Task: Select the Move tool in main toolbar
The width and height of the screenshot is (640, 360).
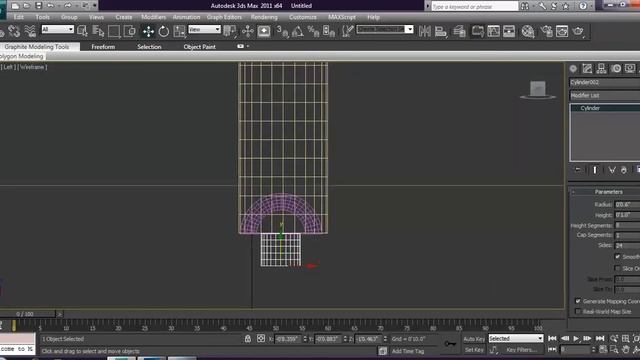Action: point(148,31)
